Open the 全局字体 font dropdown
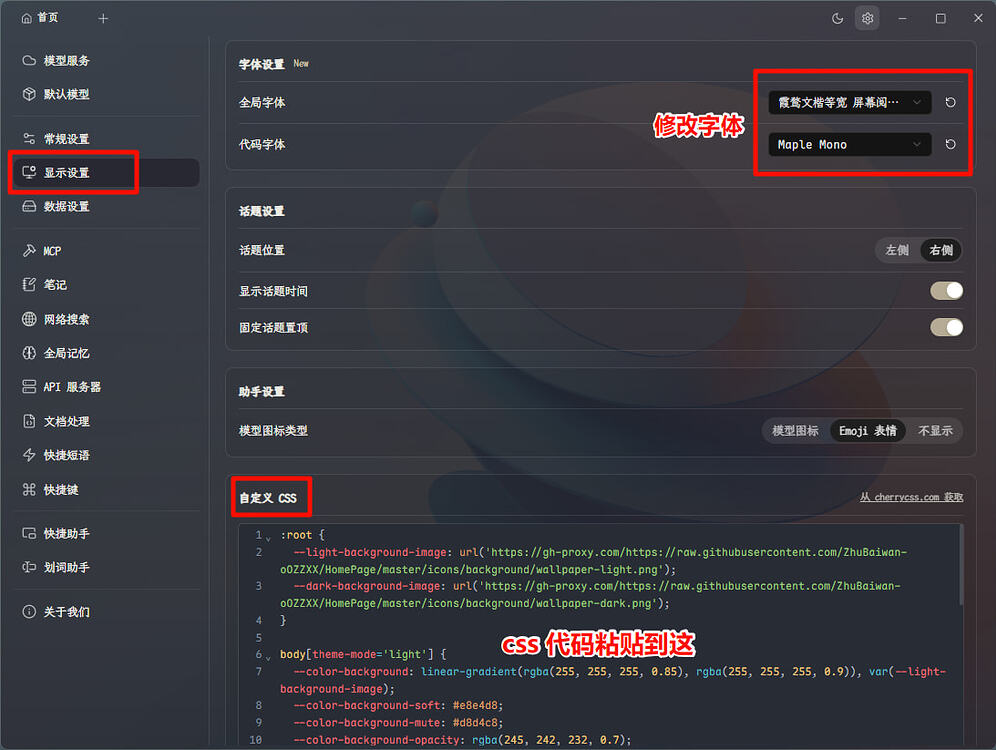 (850, 102)
